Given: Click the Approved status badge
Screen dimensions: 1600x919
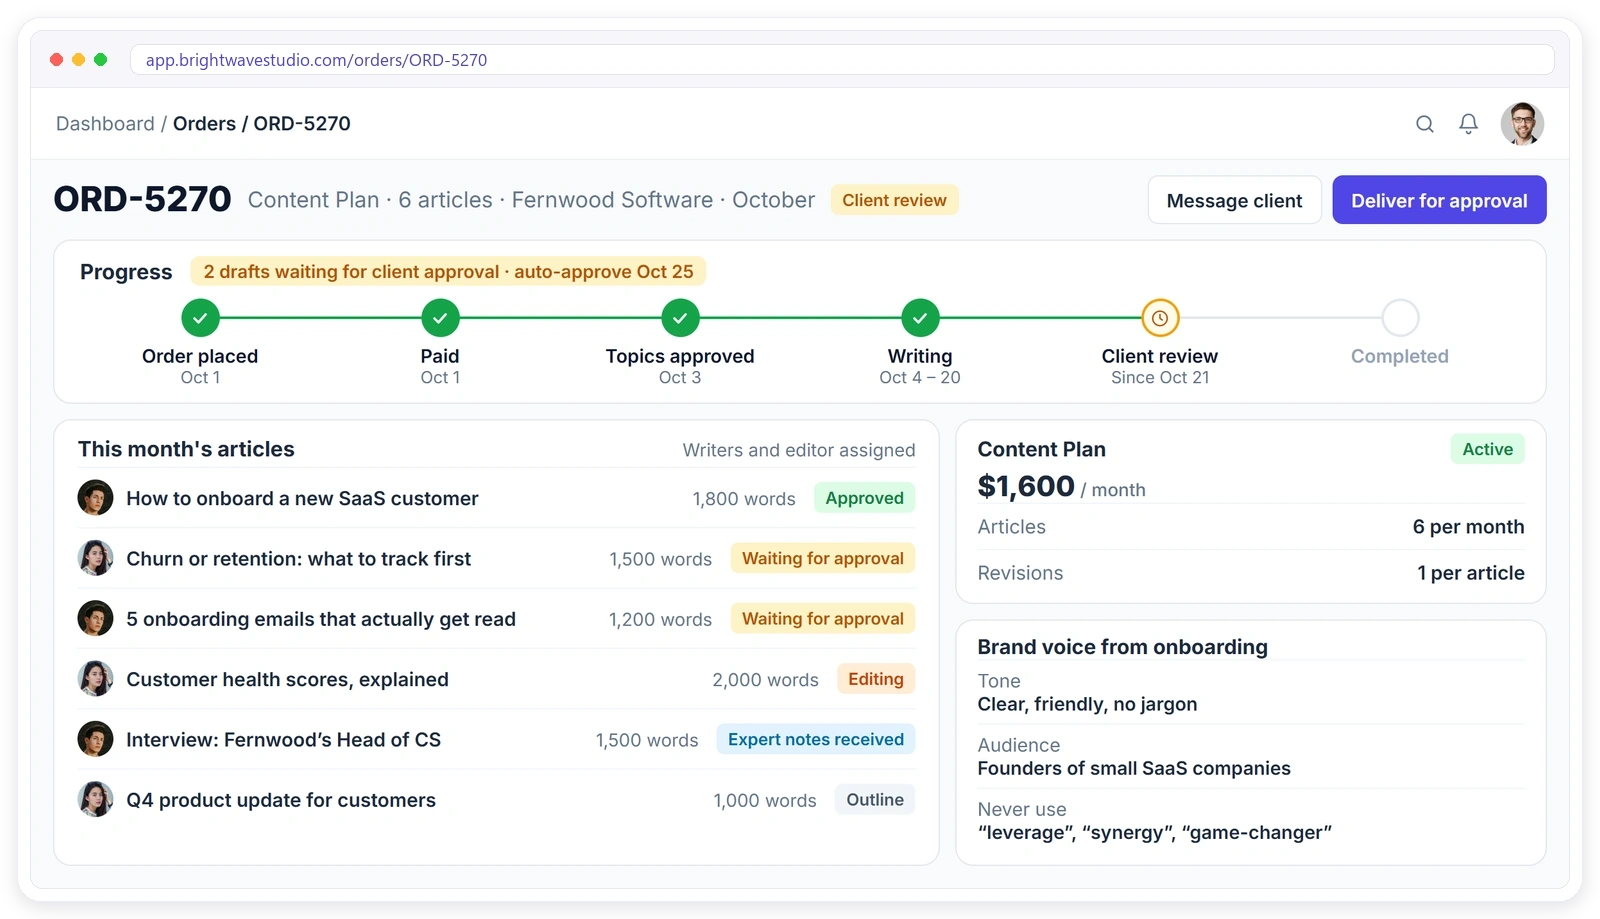Looking at the screenshot, I should pos(864,498).
